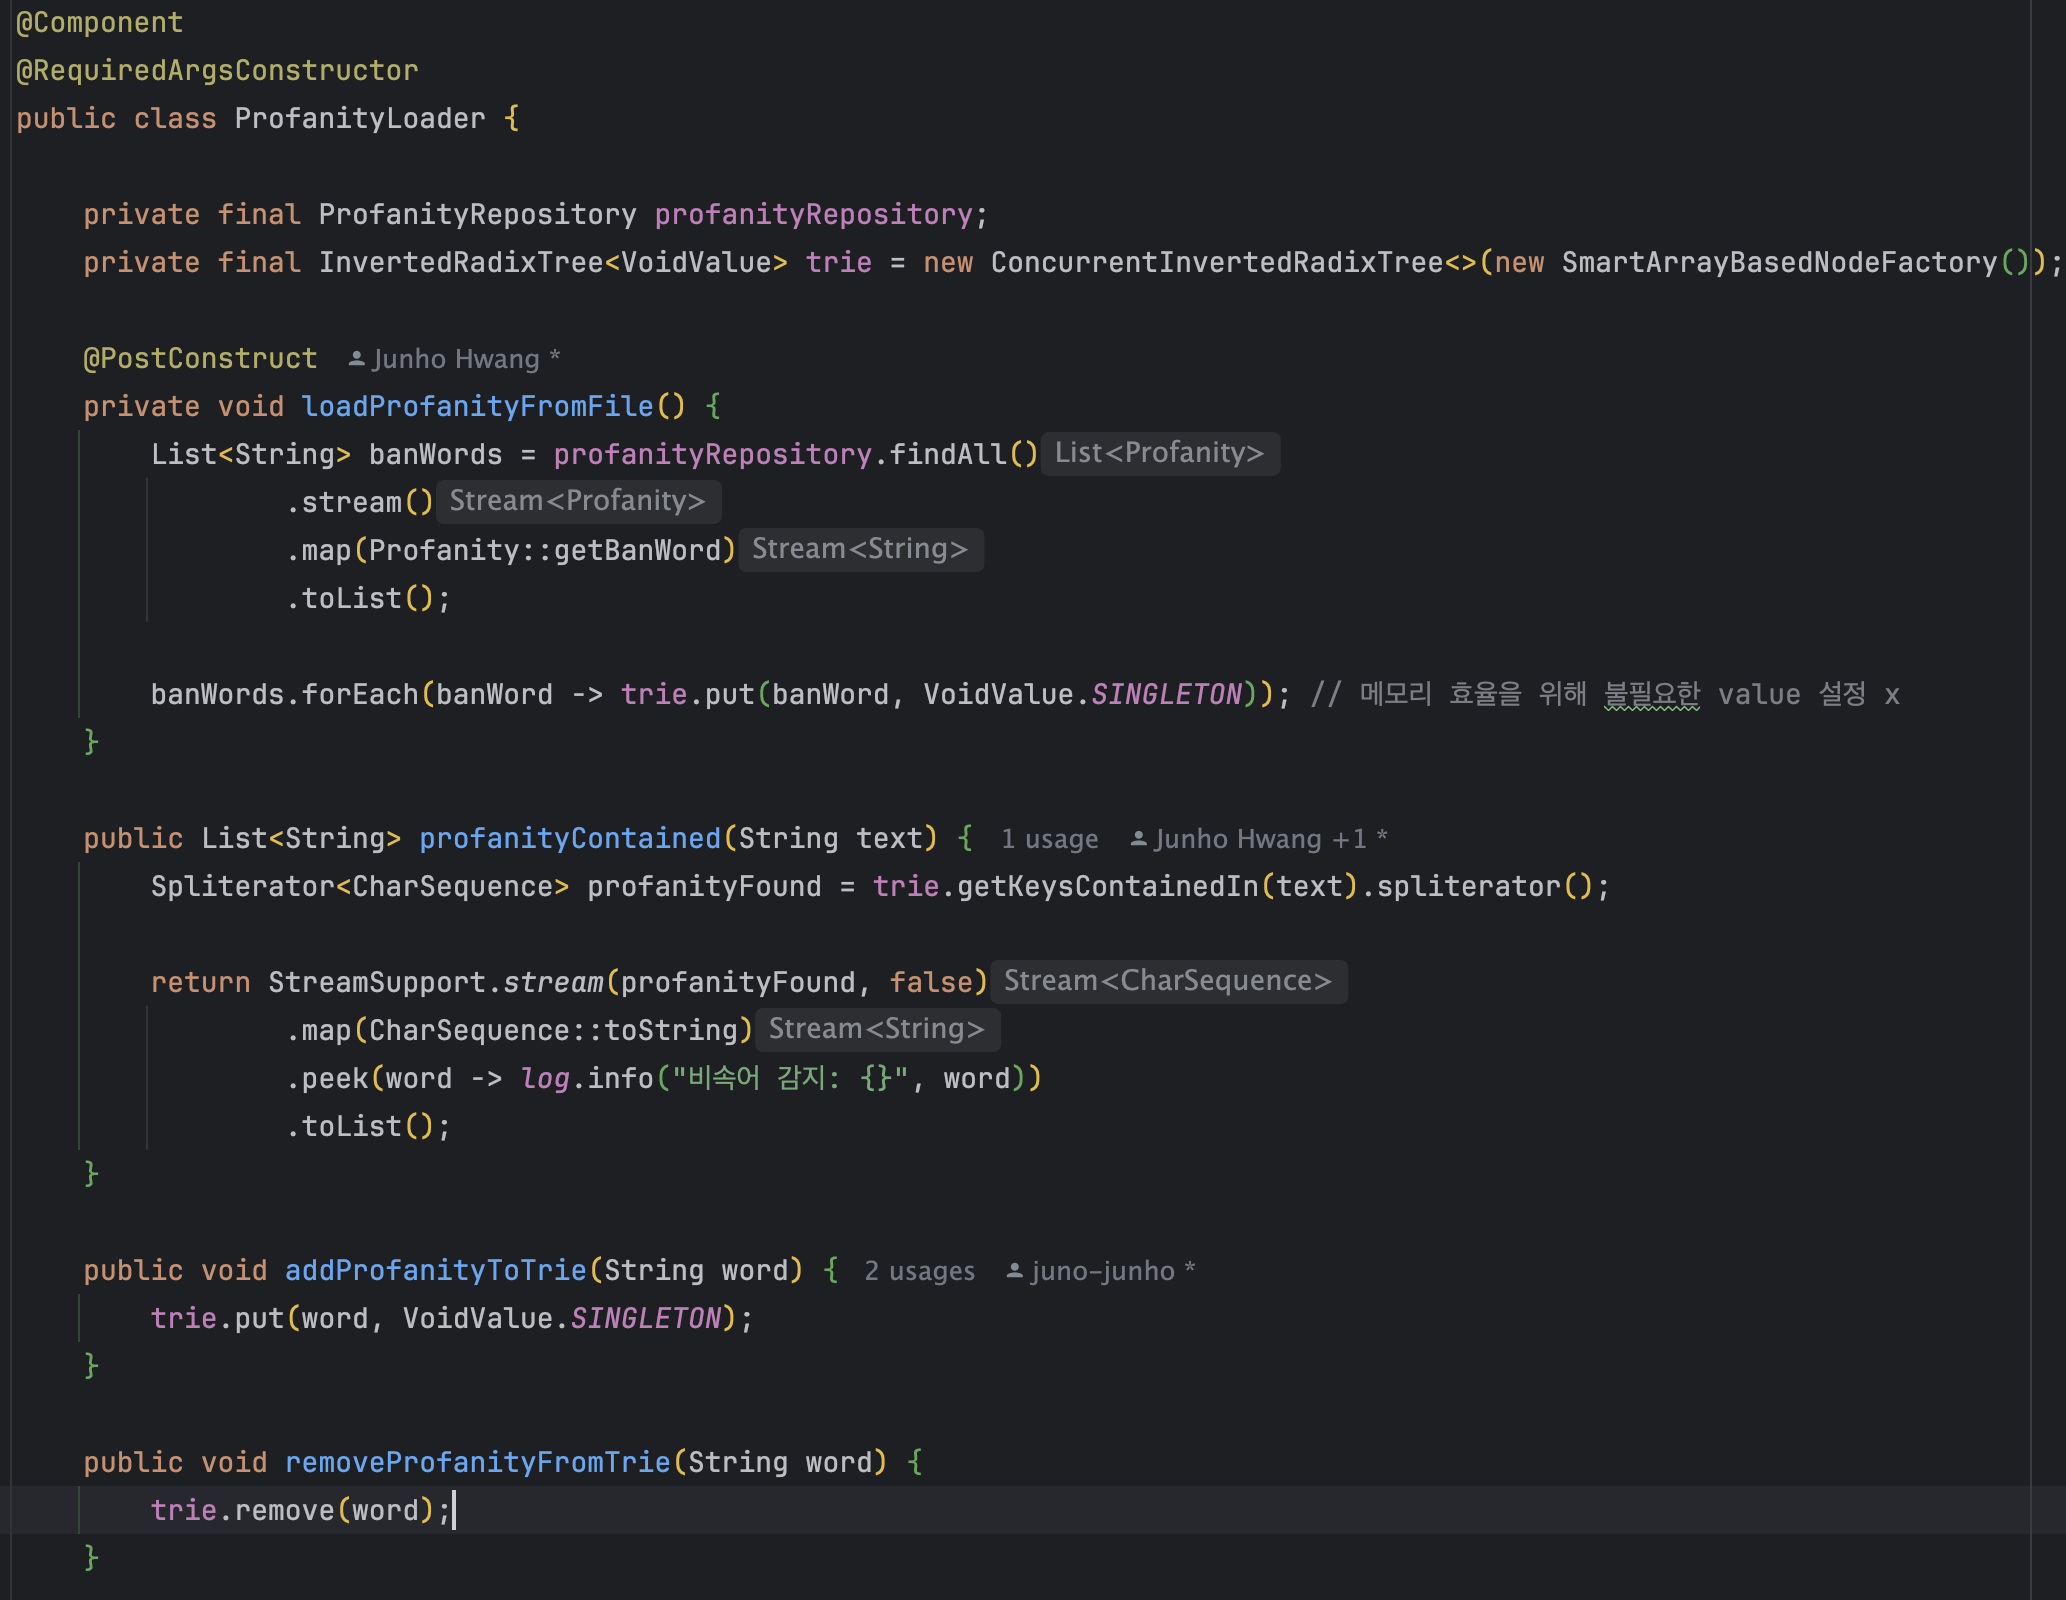Click SmartArrayBasedNodeFactory in the field declaration
2066x1600 pixels.
pos(1779,263)
